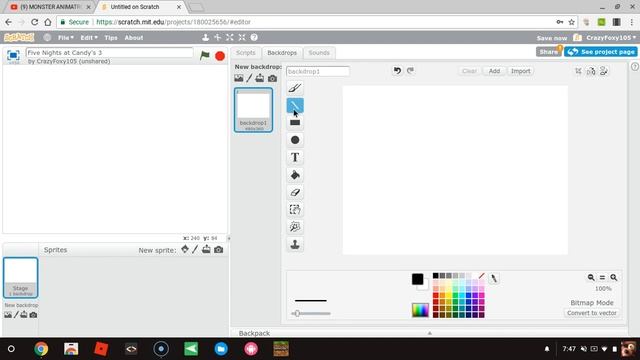Edit the project title field
The height and width of the screenshot is (360, 640).
(x=109, y=53)
